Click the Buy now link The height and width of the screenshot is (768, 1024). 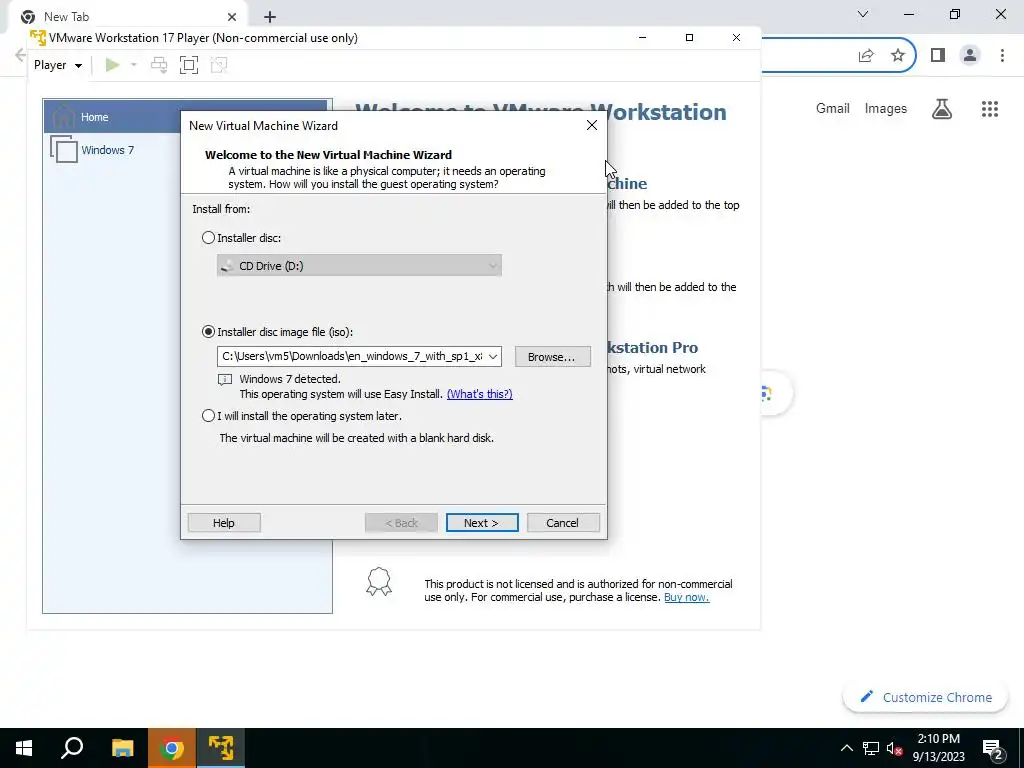686,597
